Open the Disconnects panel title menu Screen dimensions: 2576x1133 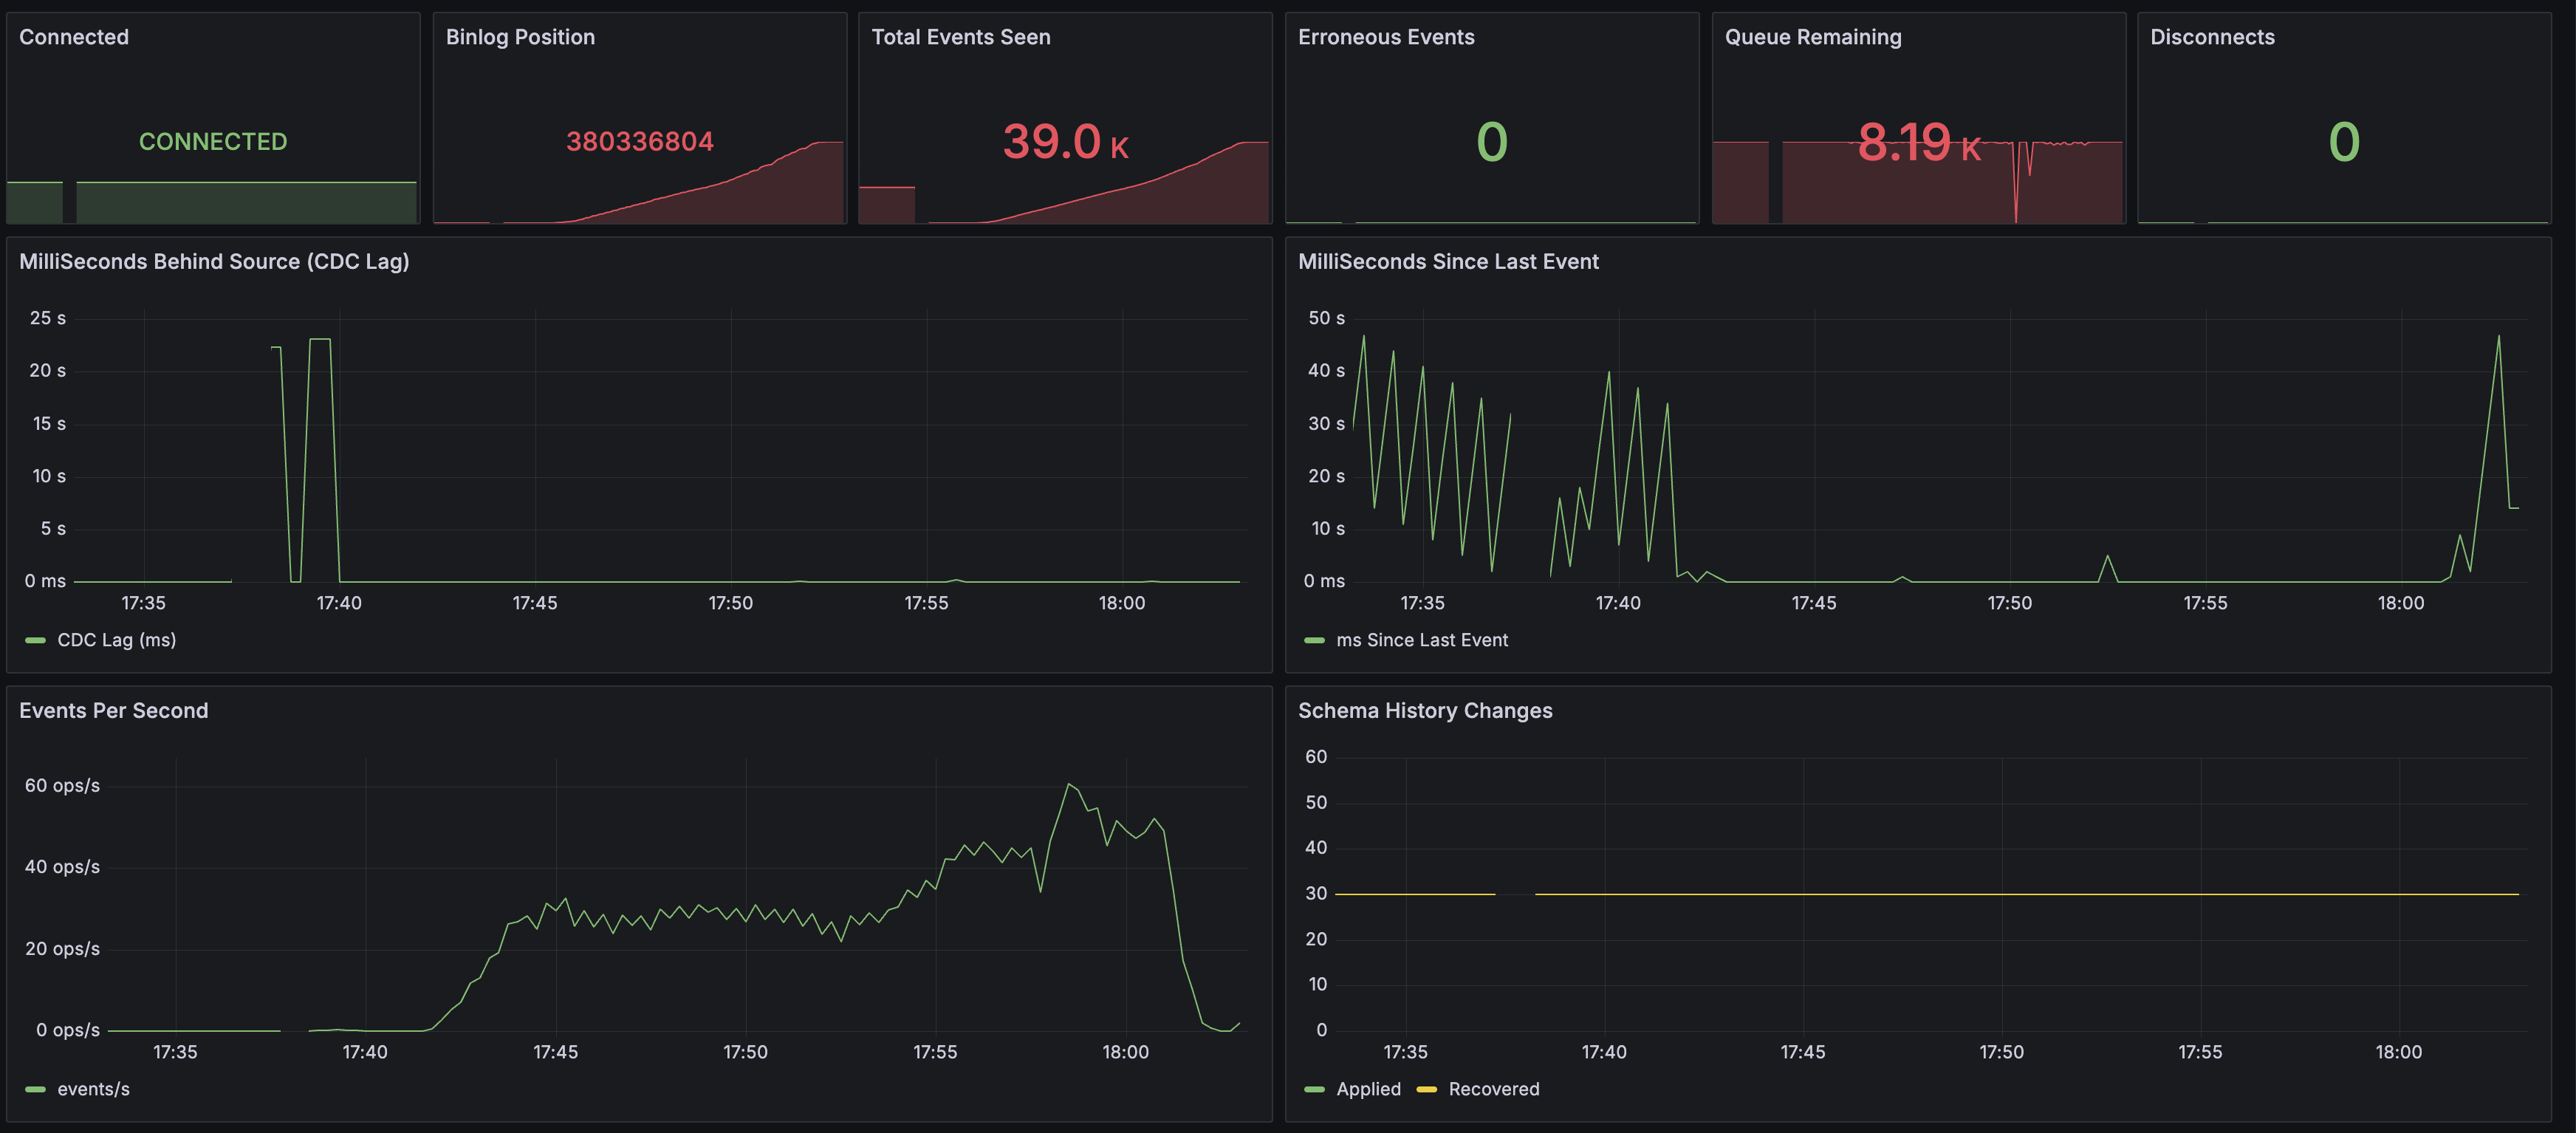[2212, 37]
